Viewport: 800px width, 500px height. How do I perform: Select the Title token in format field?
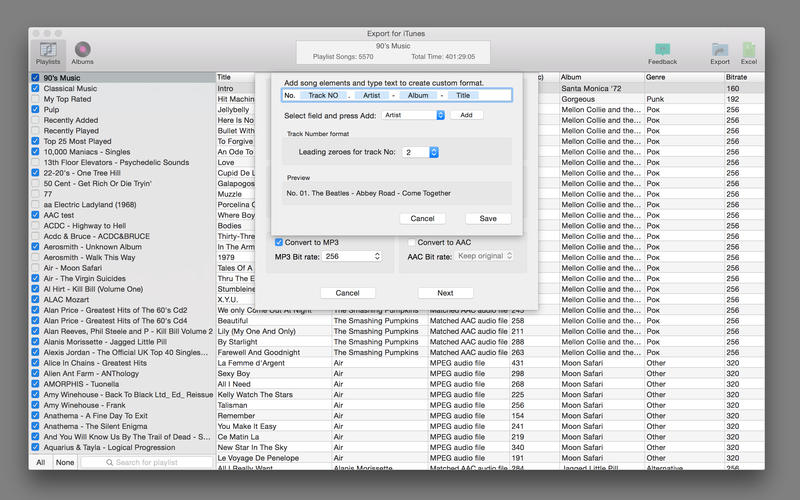coord(463,95)
